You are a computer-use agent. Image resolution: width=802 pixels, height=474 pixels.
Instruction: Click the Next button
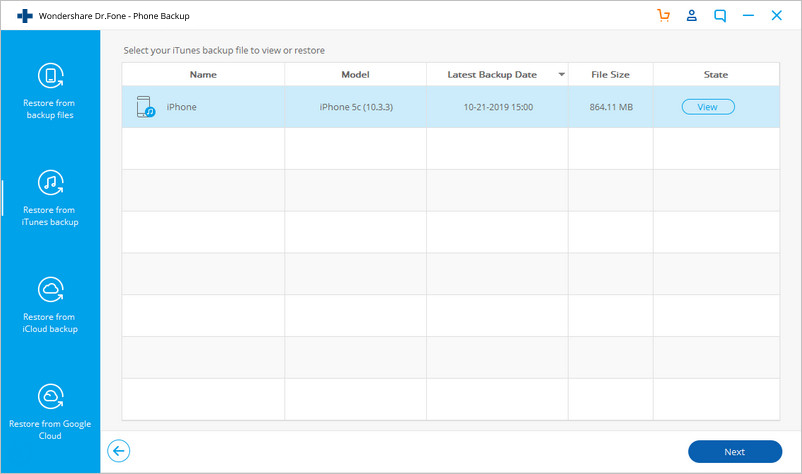(734, 452)
